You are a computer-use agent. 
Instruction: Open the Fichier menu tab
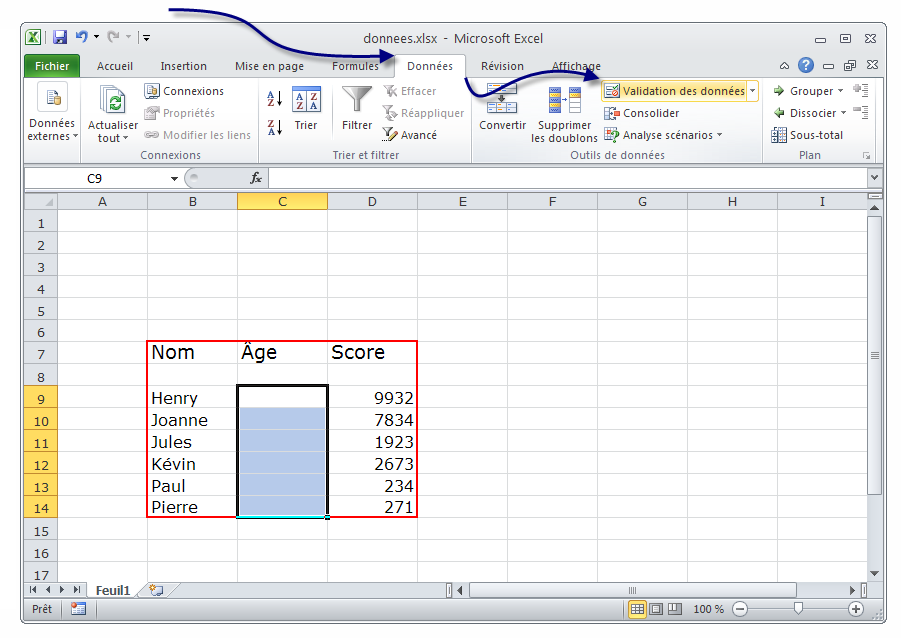click(x=52, y=66)
